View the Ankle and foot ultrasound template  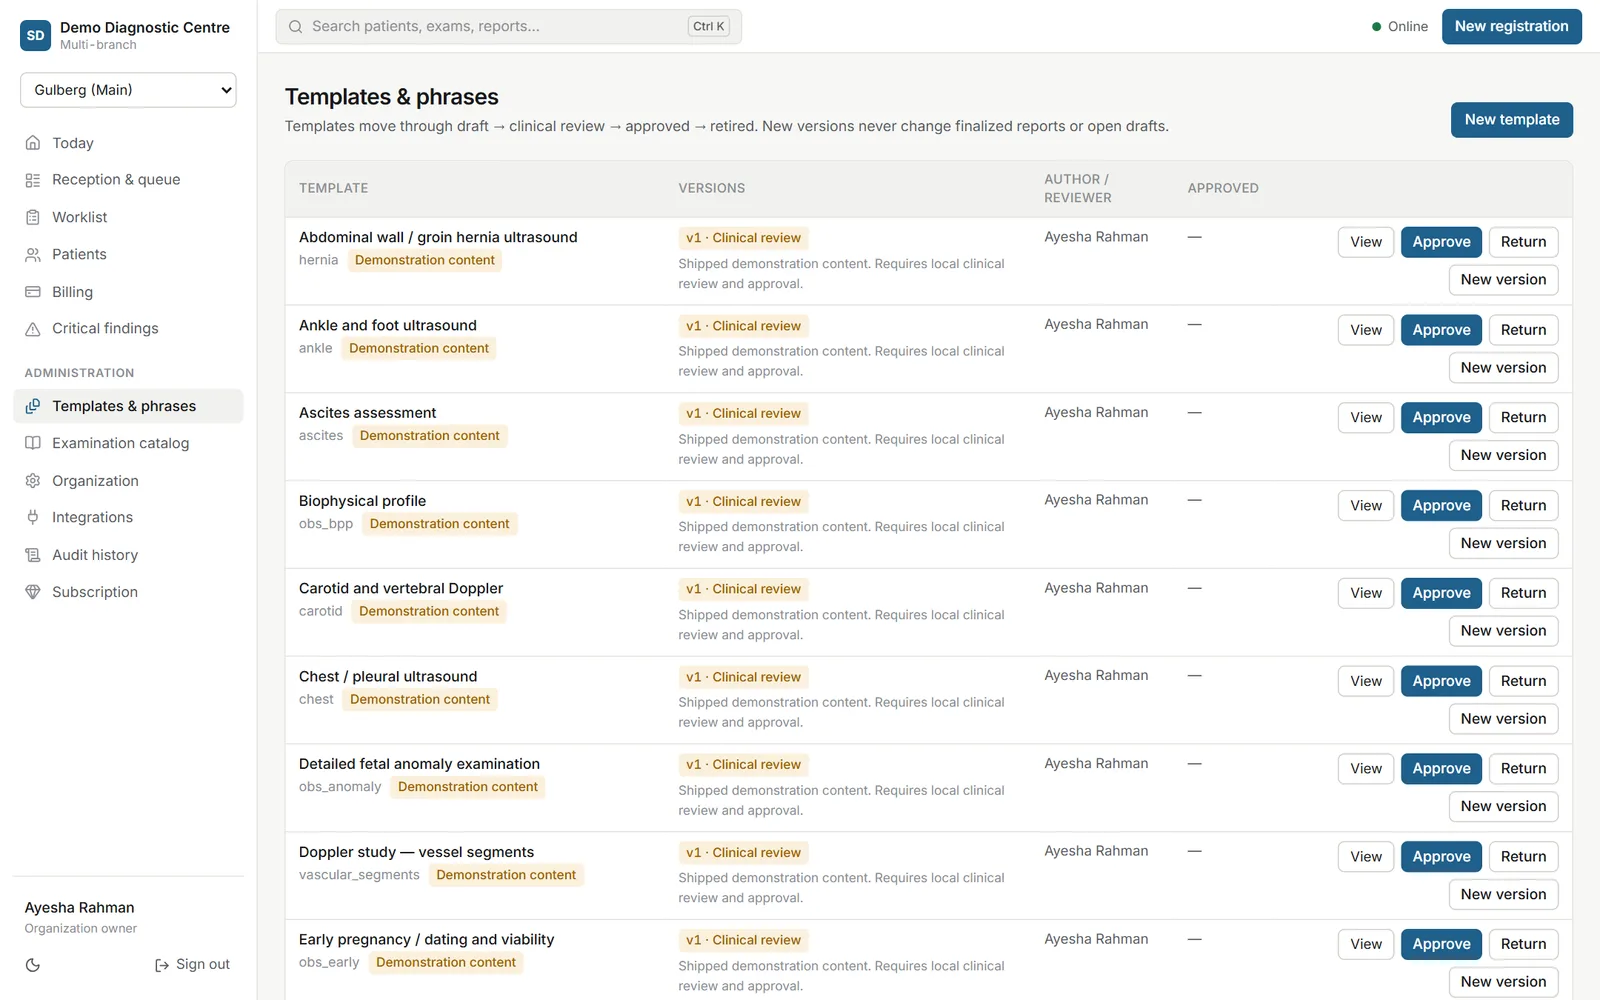click(x=1366, y=330)
